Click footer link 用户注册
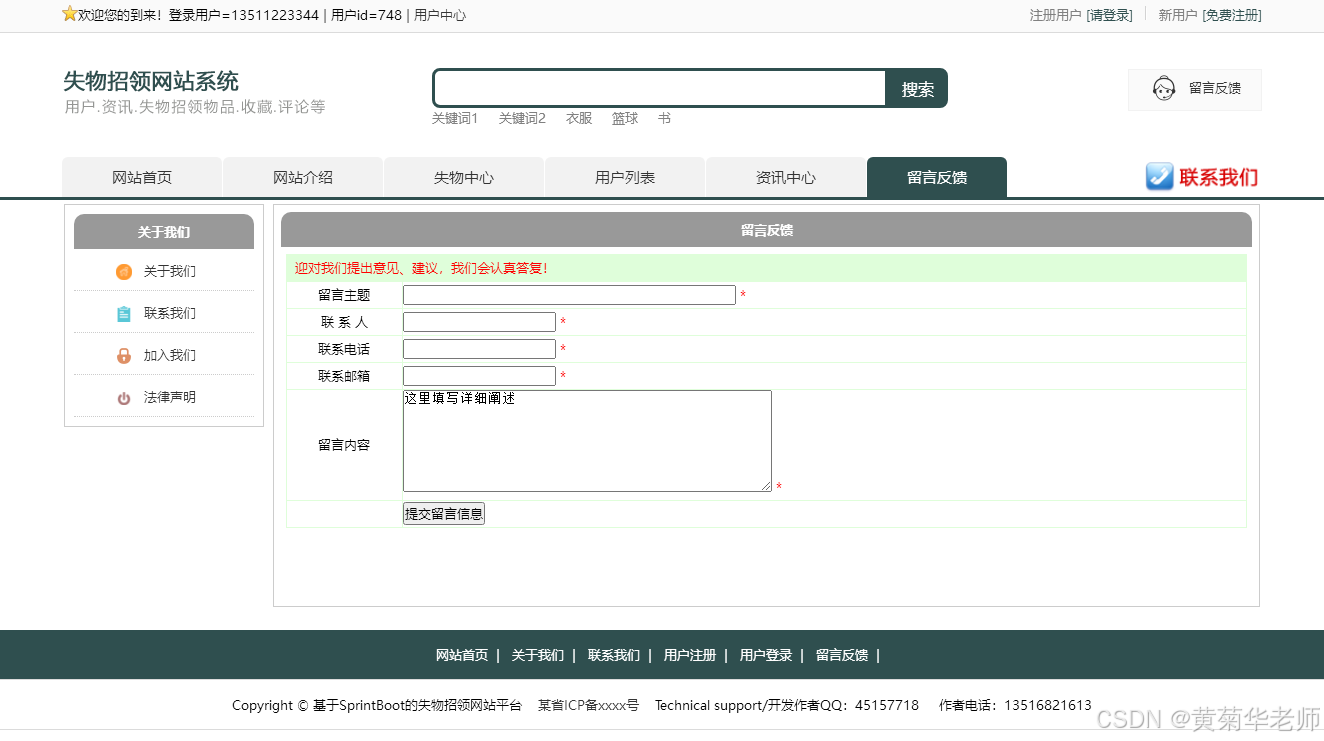This screenshot has height=741, width=1324. coord(690,656)
